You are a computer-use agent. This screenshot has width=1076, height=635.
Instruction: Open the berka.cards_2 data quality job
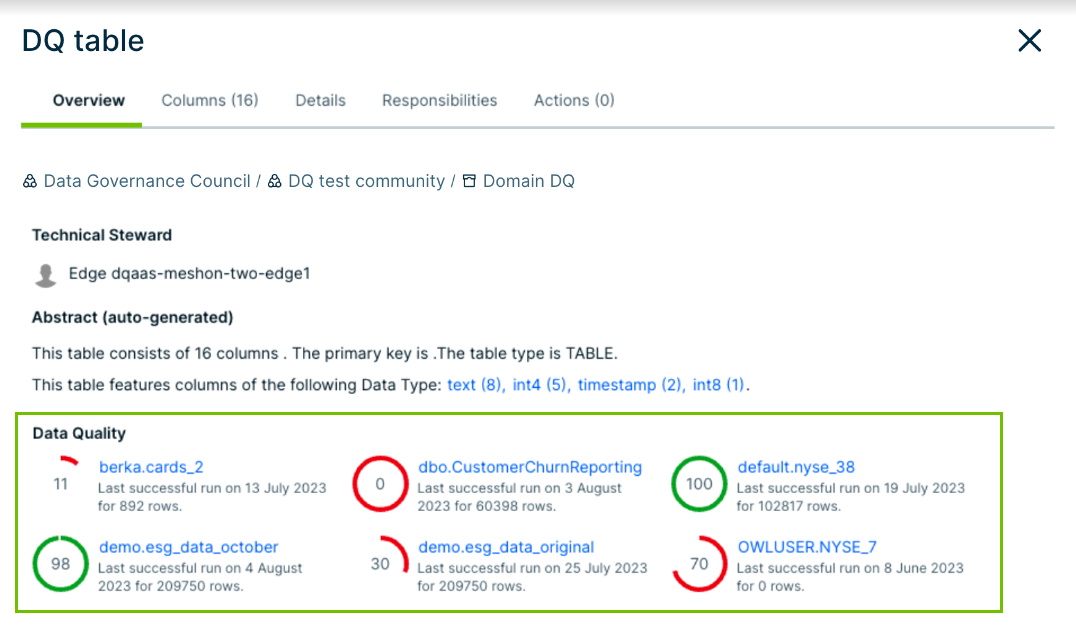tap(151, 467)
